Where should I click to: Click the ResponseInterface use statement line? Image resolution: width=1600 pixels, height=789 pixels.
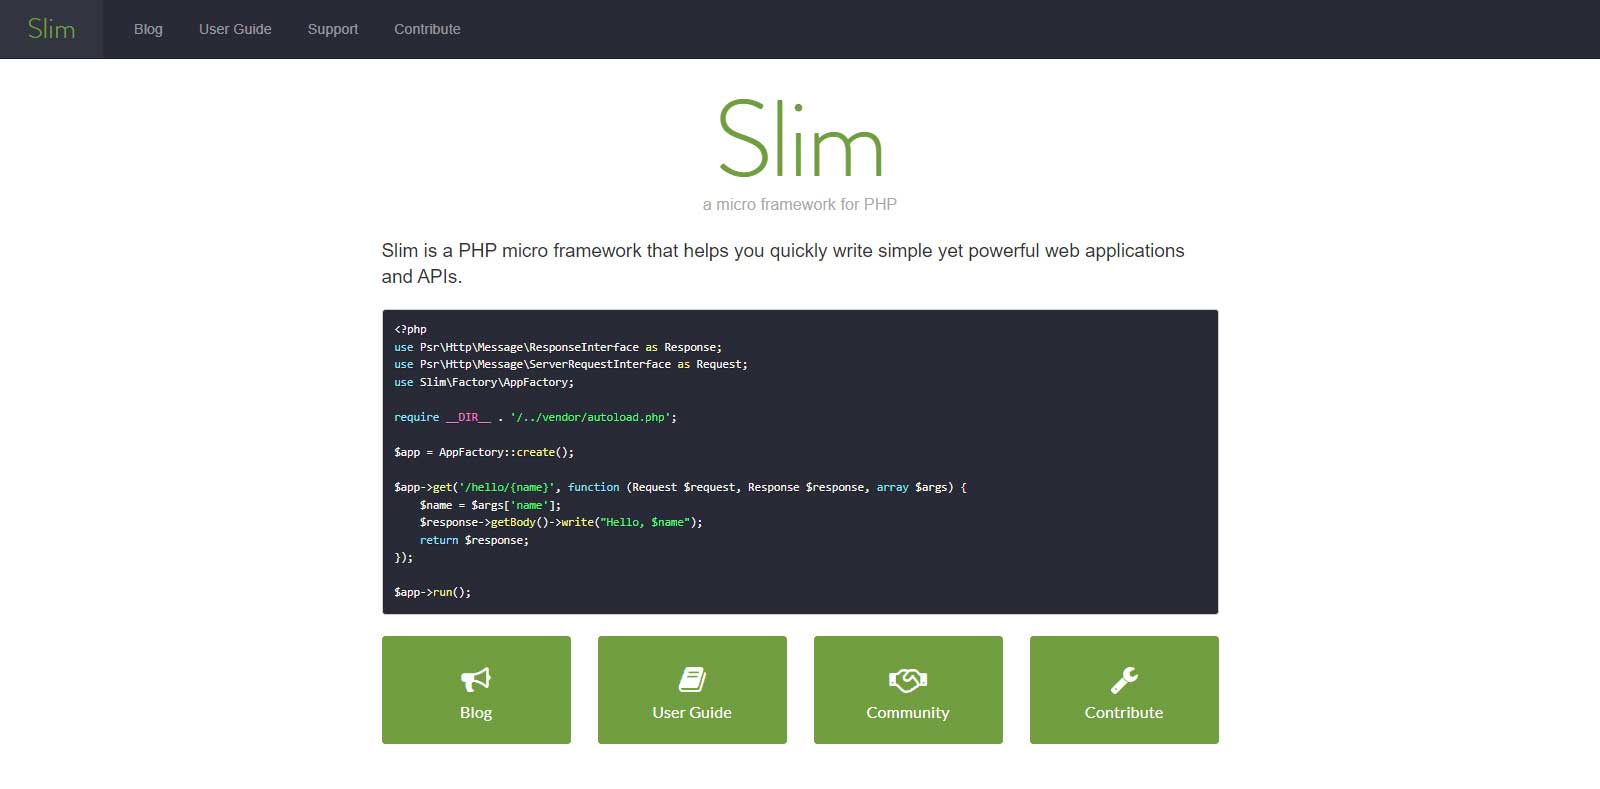pos(558,347)
